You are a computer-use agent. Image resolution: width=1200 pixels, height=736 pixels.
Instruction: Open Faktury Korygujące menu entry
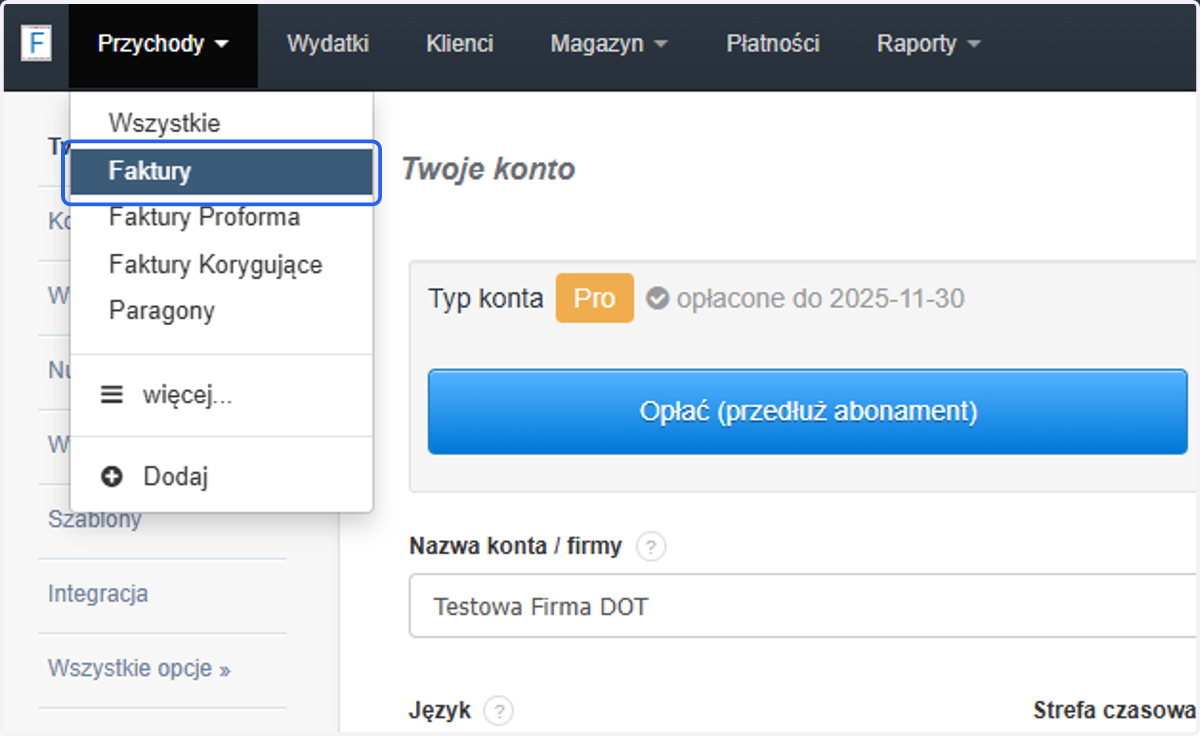(x=222, y=265)
